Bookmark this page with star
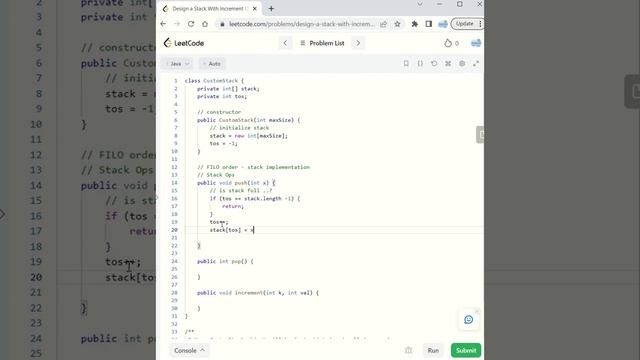The height and width of the screenshot is (360, 640). [x=397, y=24]
